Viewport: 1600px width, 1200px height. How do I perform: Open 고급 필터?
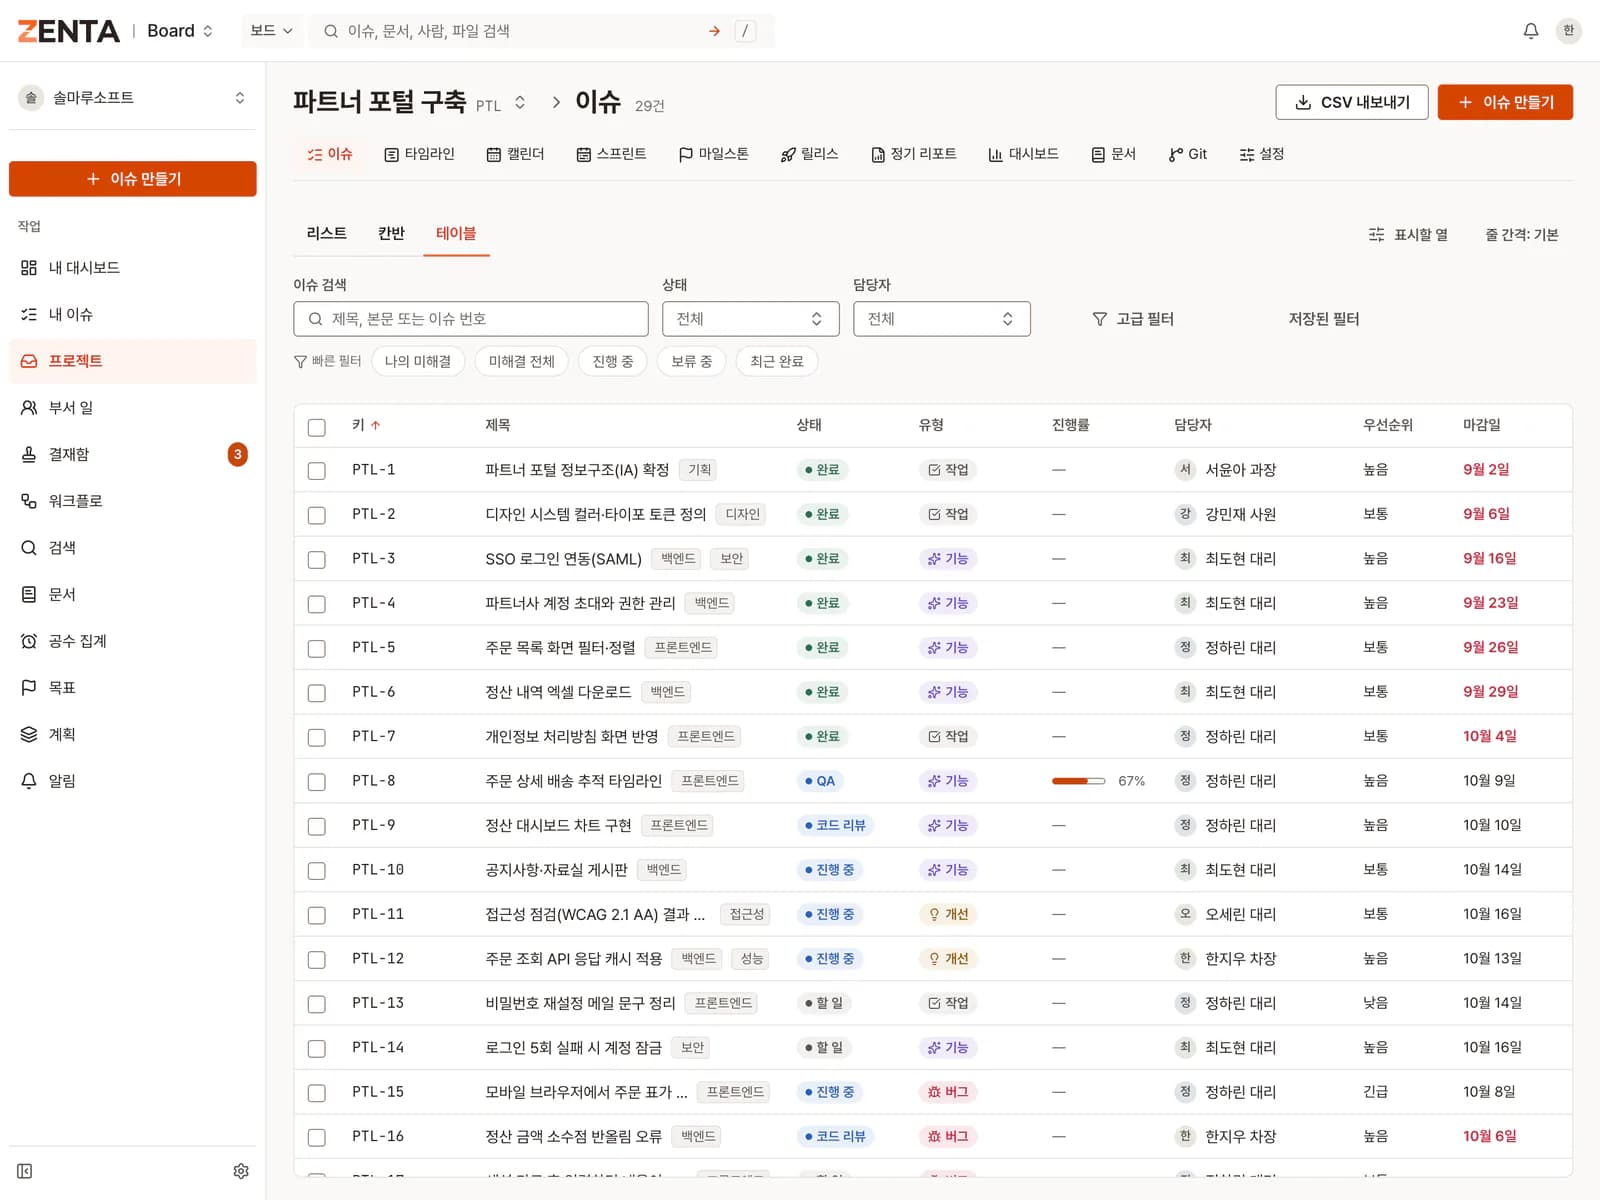tap(1133, 319)
